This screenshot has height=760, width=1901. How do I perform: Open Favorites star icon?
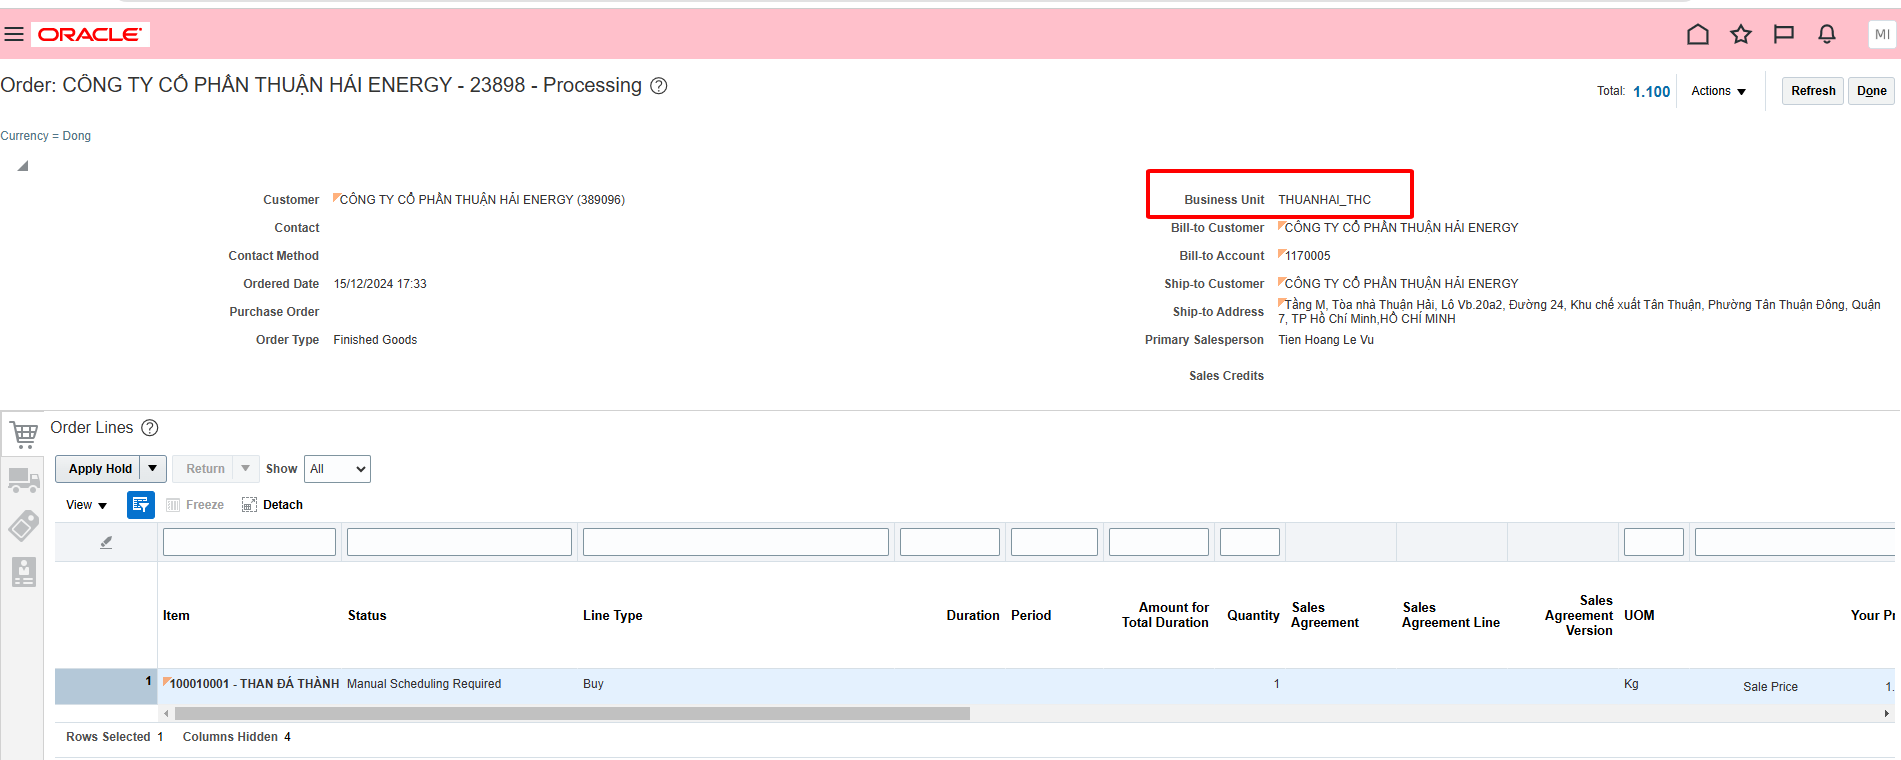1741,34
